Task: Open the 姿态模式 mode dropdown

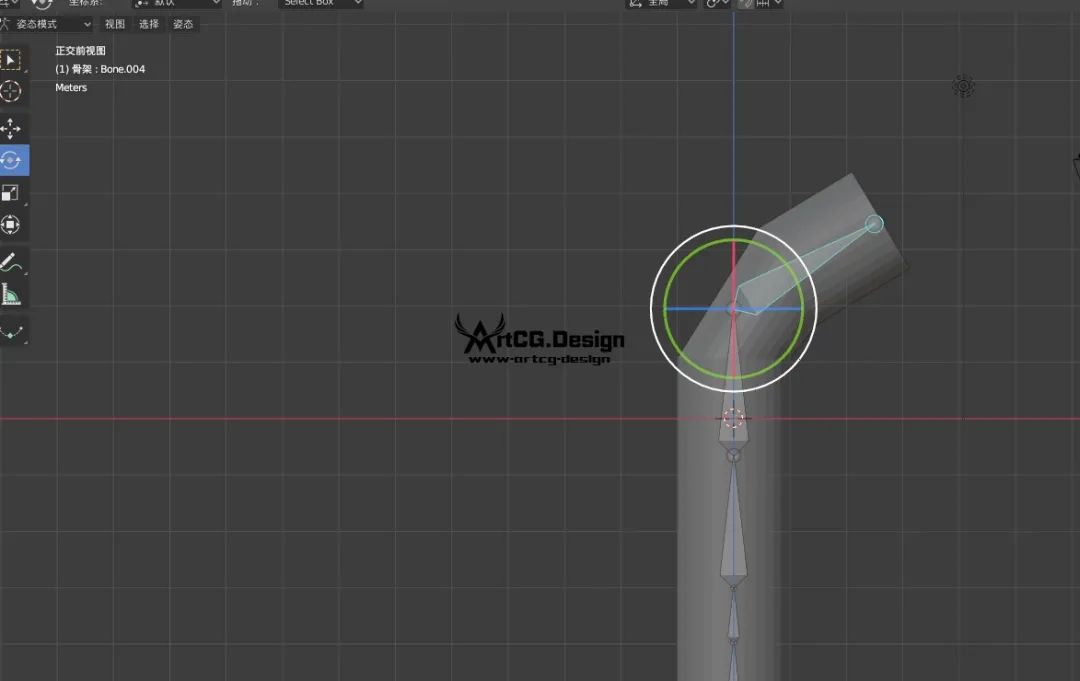Action: (x=48, y=24)
